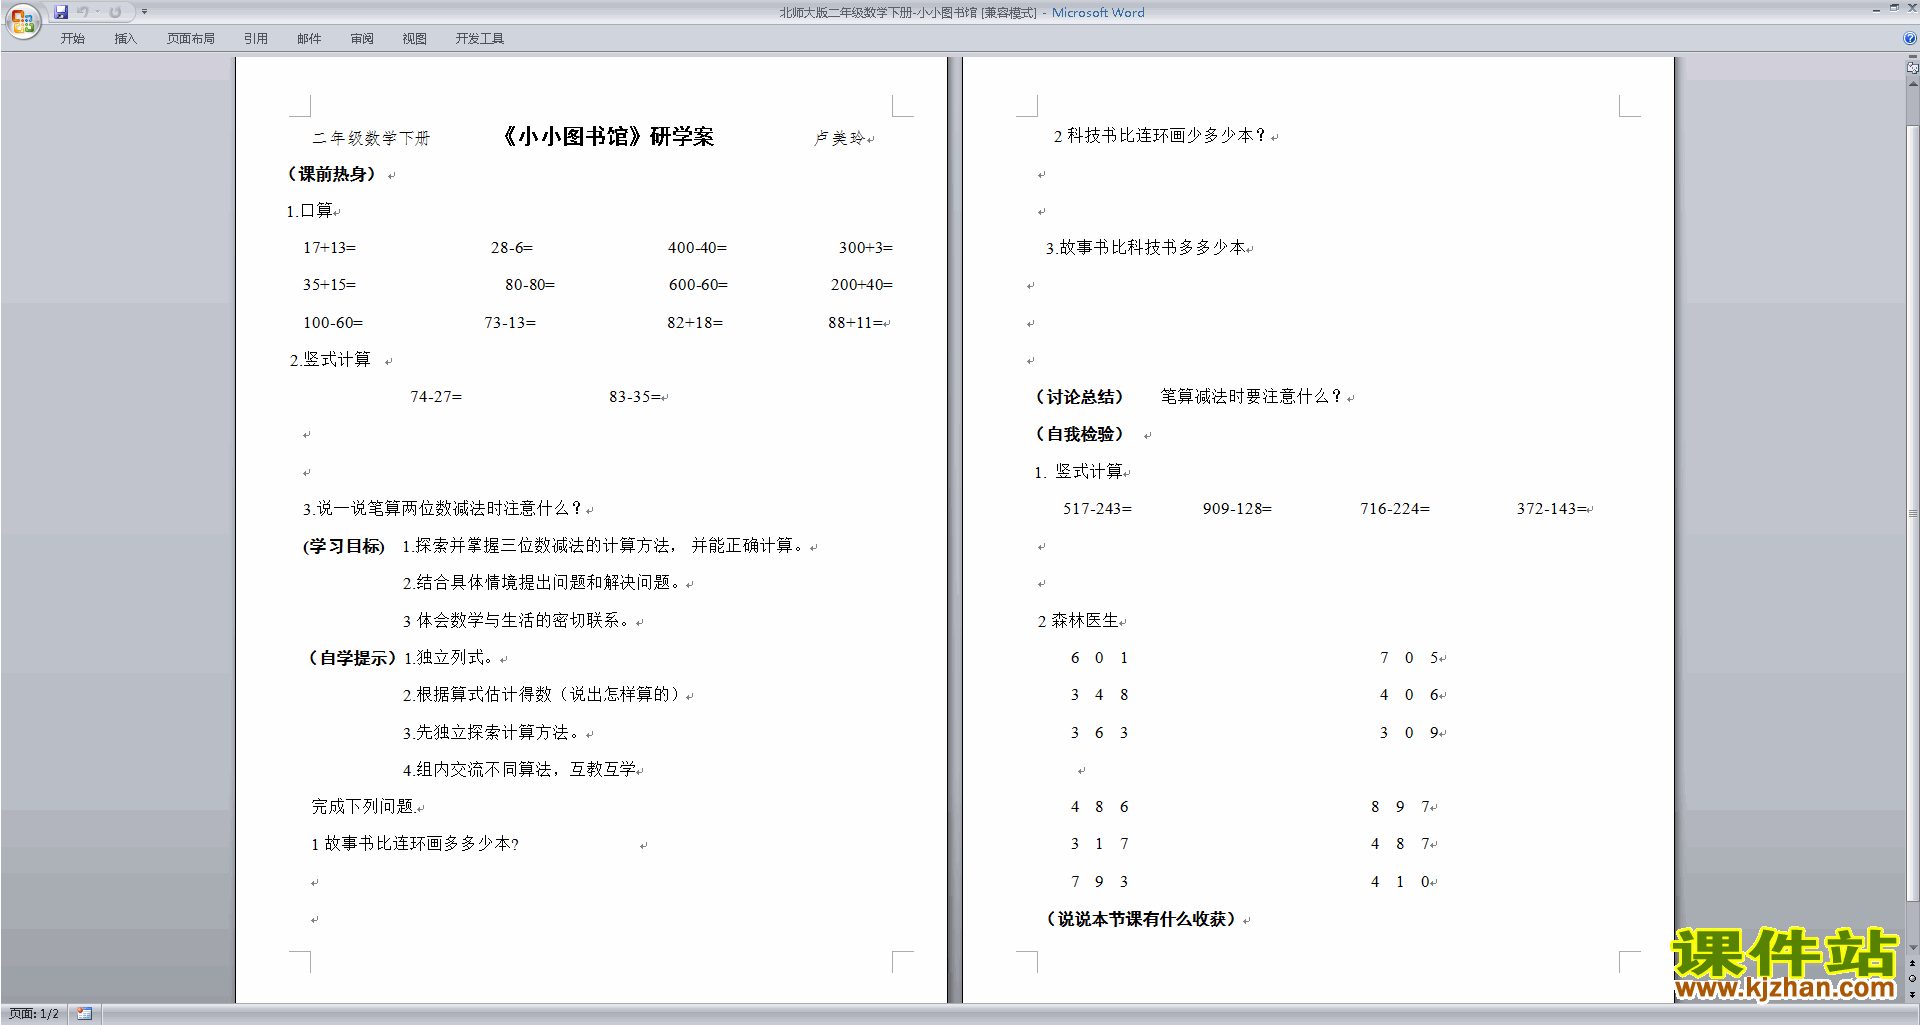The image size is (1920, 1025).
Task: Click the heading (说说本节课有什么收获)
Action: [x=1141, y=919]
